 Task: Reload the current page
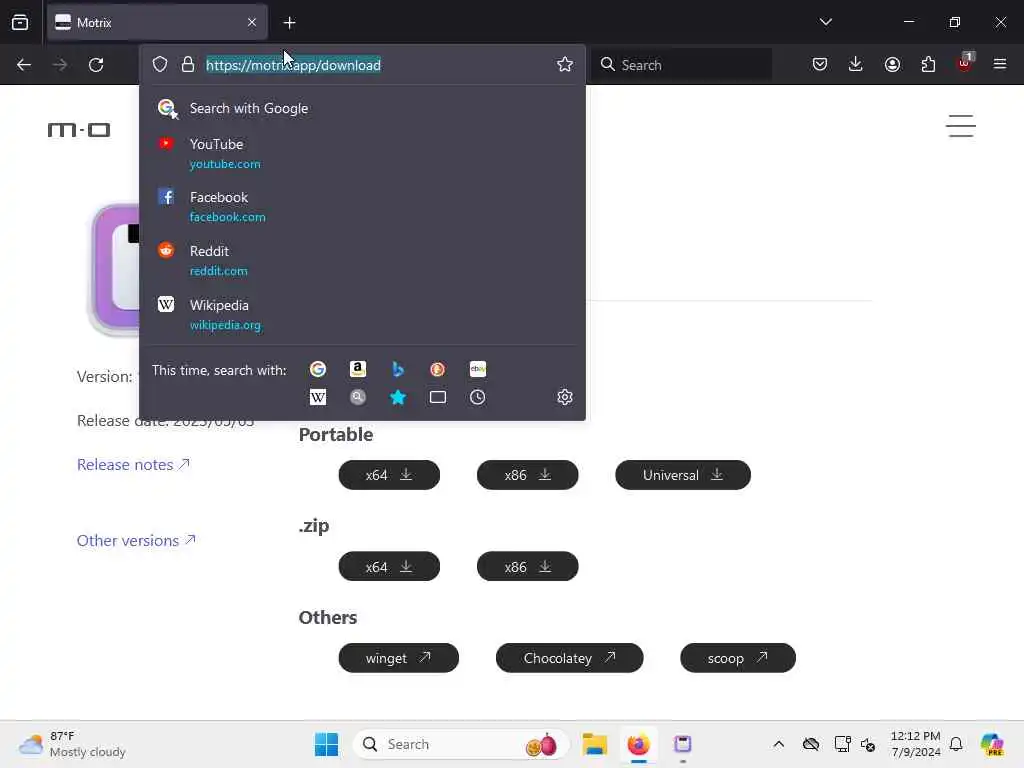[x=96, y=65]
